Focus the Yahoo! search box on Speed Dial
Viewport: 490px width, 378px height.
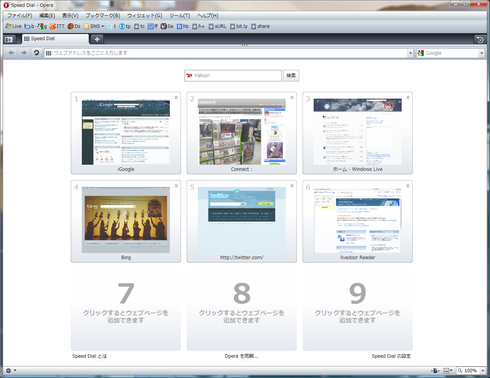[233, 76]
